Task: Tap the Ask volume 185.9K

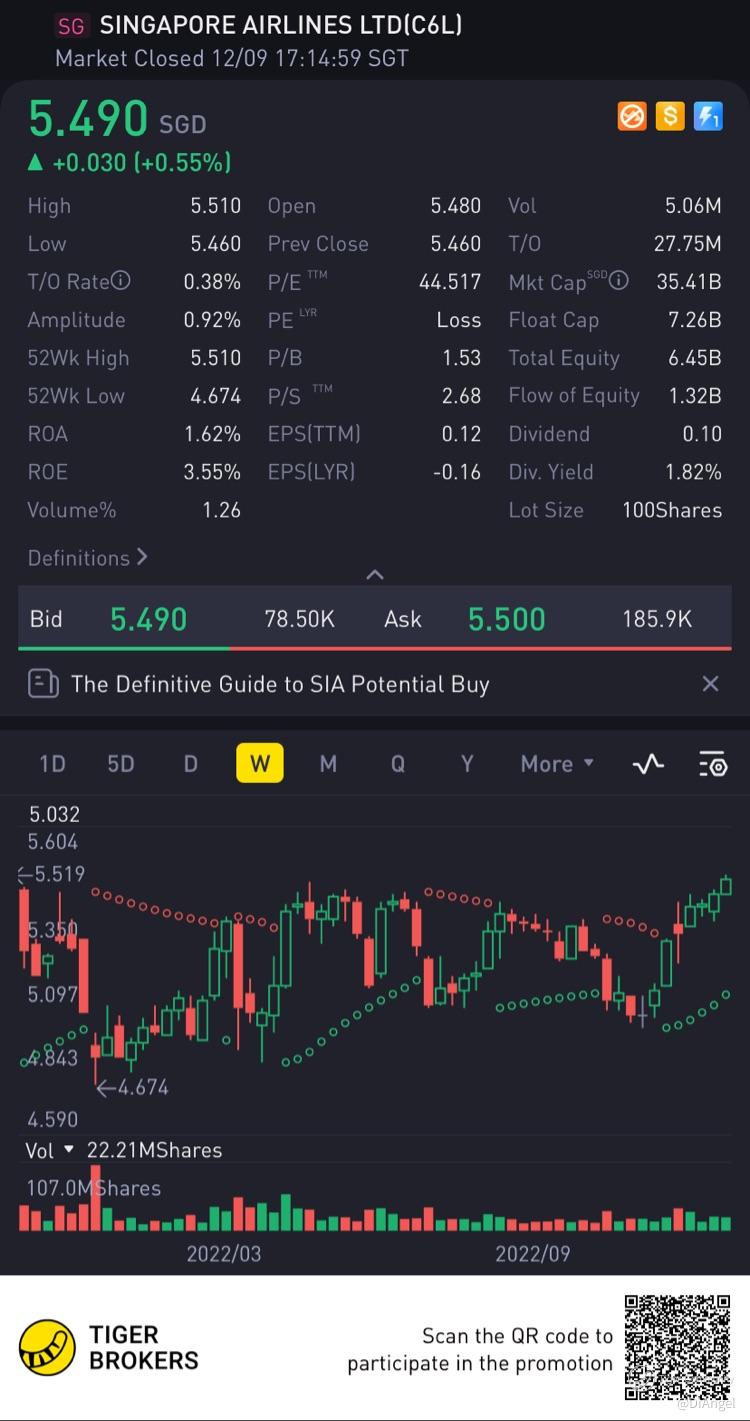Action: [657, 619]
